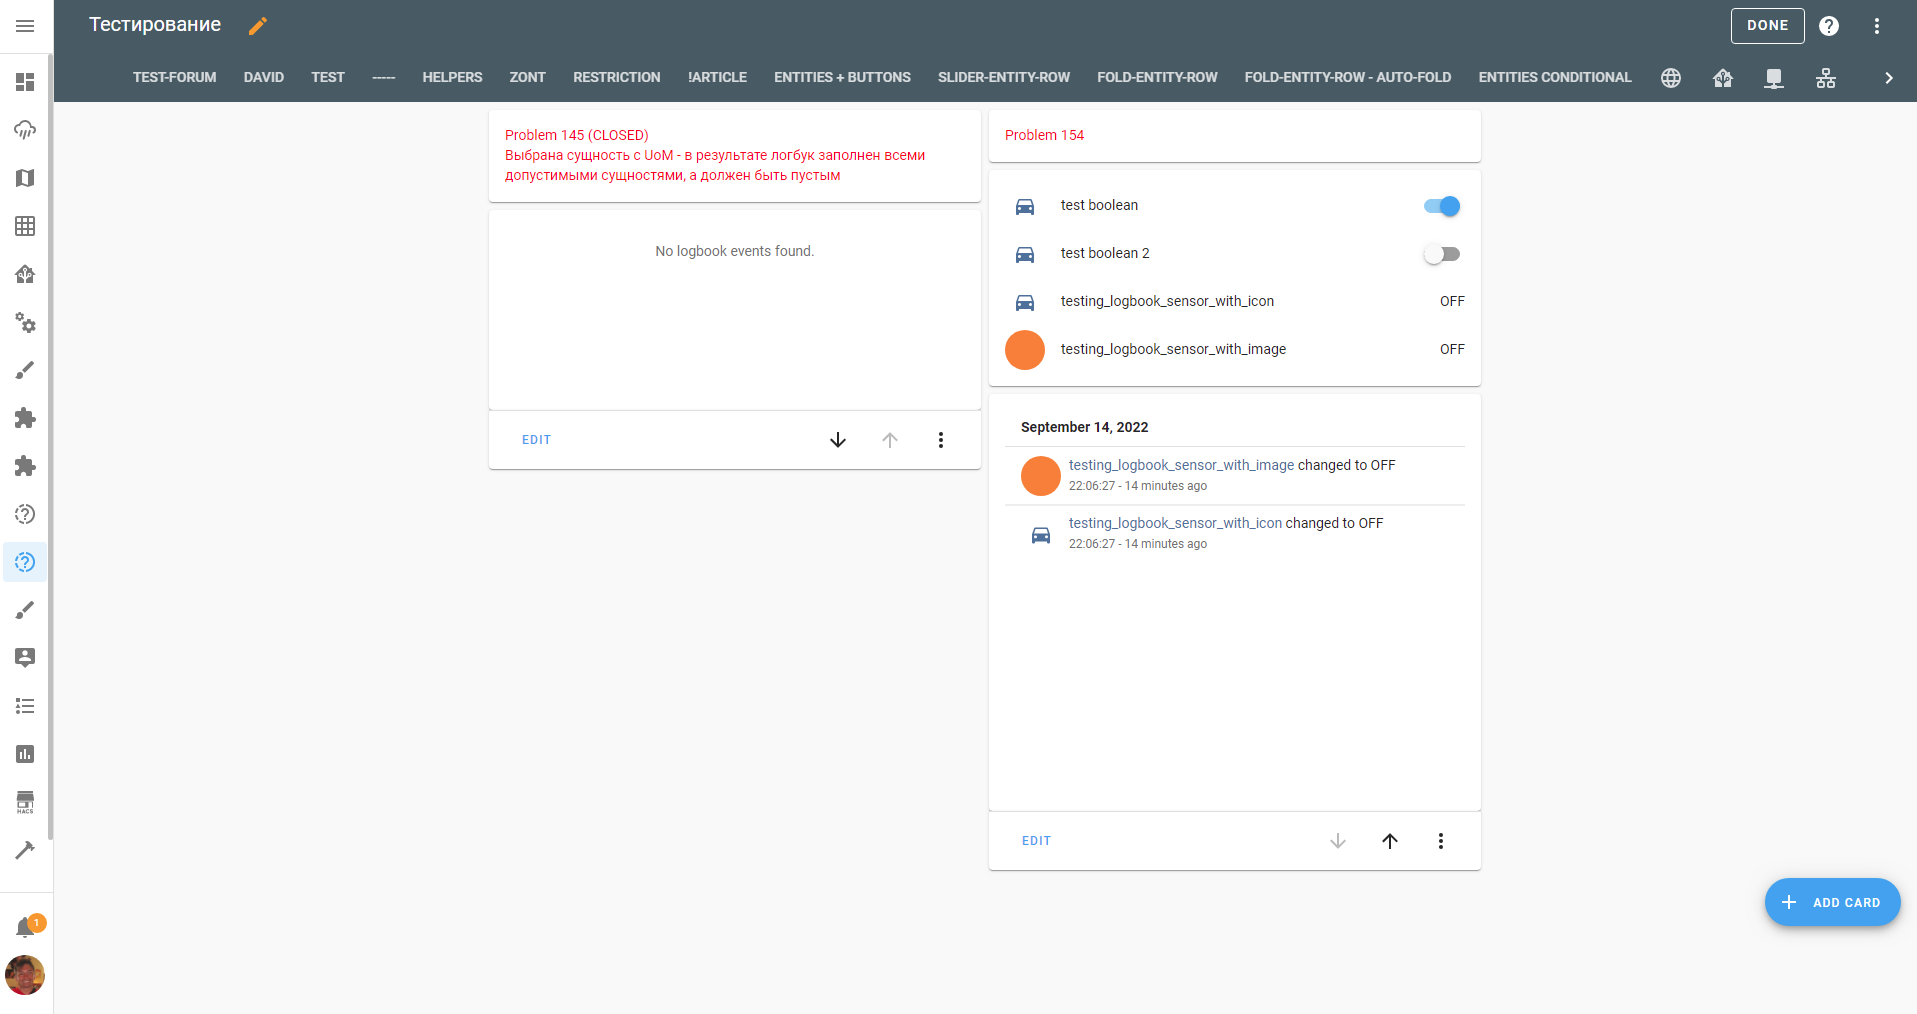The height and width of the screenshot is (1014, 1917).
Task: Click the pencil icon next to Тестирование
Action: tap(258, 26)
